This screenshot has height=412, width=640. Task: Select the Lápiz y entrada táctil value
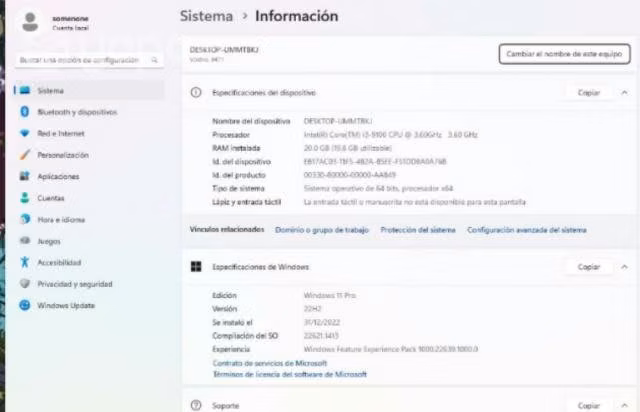415,202
